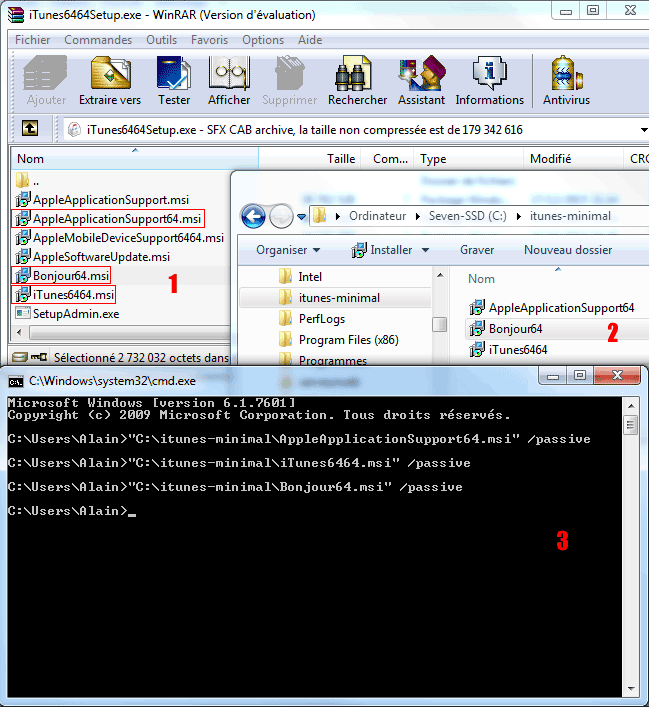This screenshot has width=649, height=707.
Task: Sort by the Modifié column header
Action: click(574, 159)
